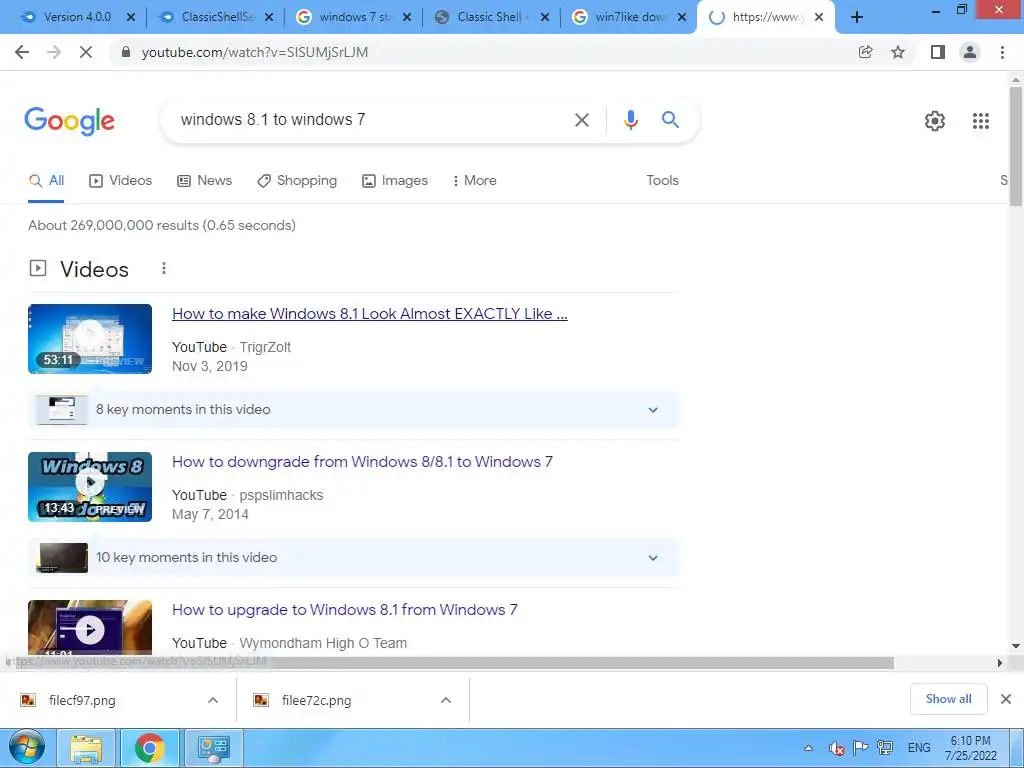Click the address bar URL
Image resolution: width=1024 pixels, height=768 pixels.
point(255,52)
